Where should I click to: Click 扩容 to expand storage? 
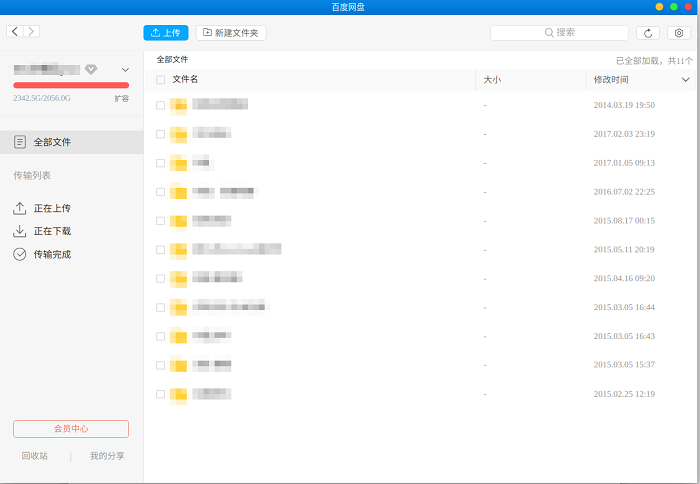click(121, 98)
